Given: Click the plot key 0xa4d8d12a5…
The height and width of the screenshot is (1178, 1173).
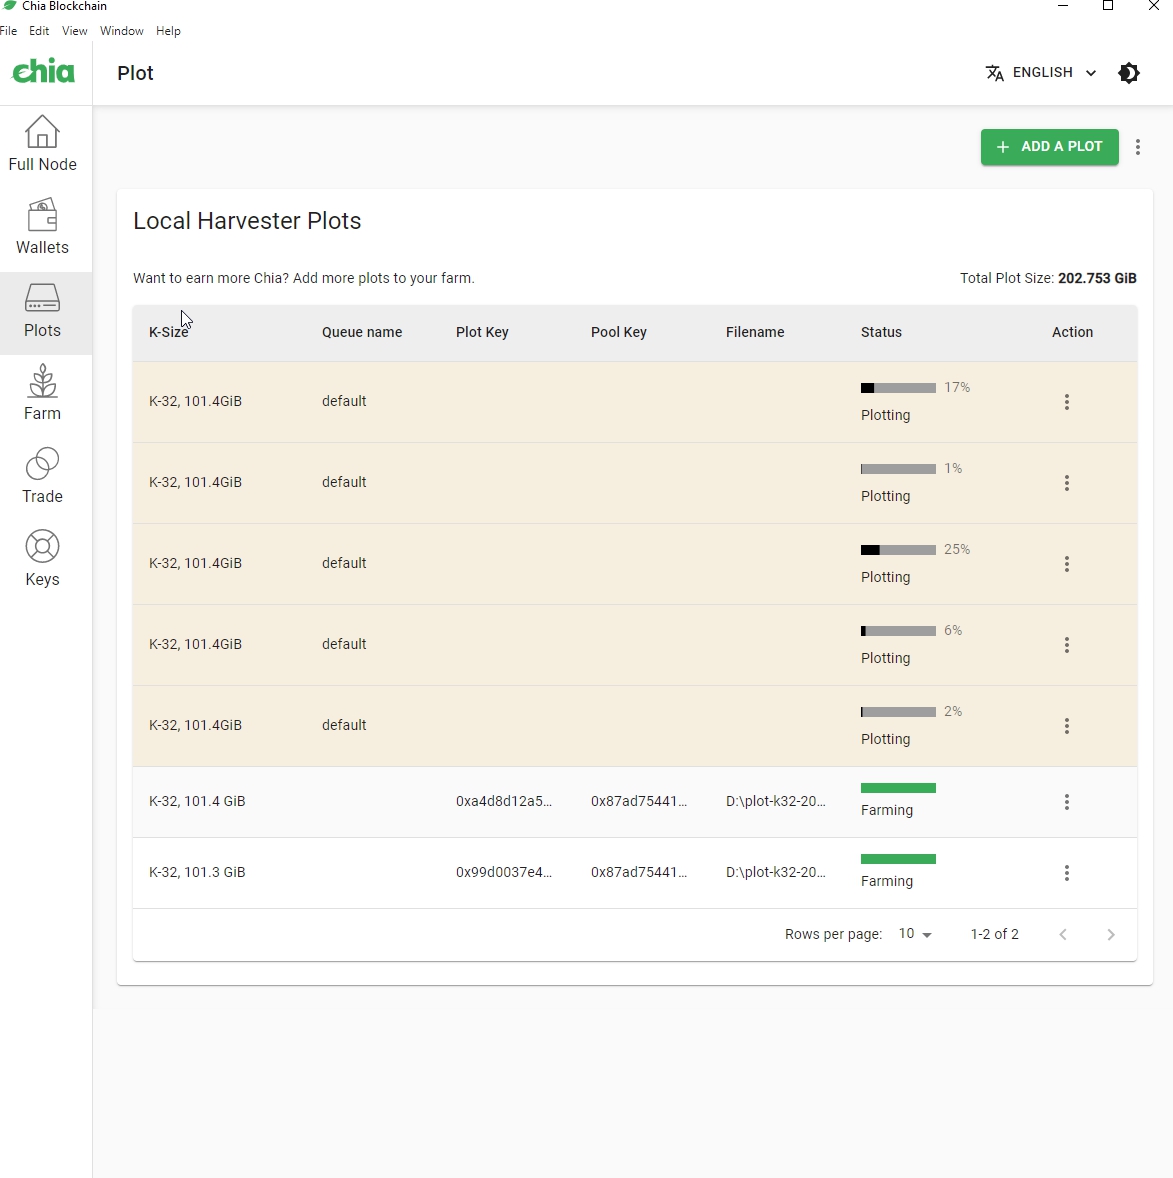Looking at the screenshot, I should 503,801.
